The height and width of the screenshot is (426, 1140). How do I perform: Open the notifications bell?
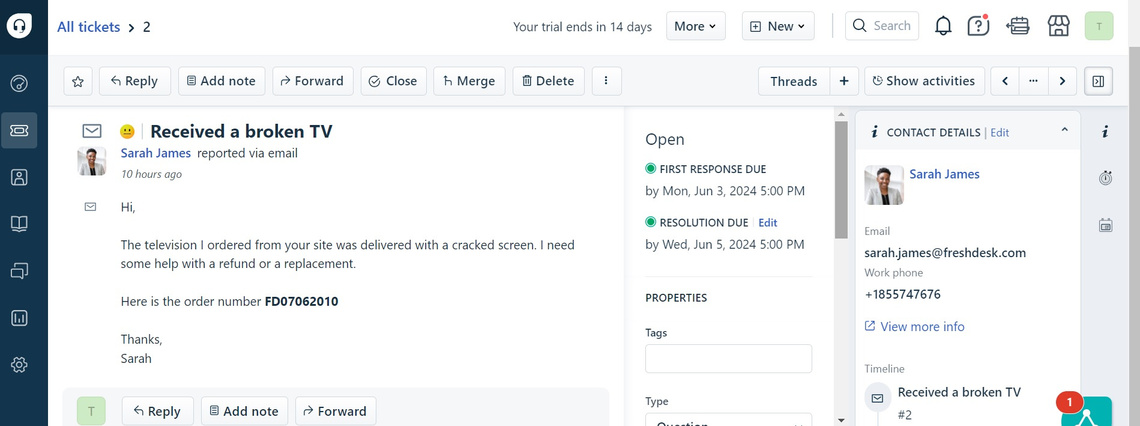tap(943, 27)
